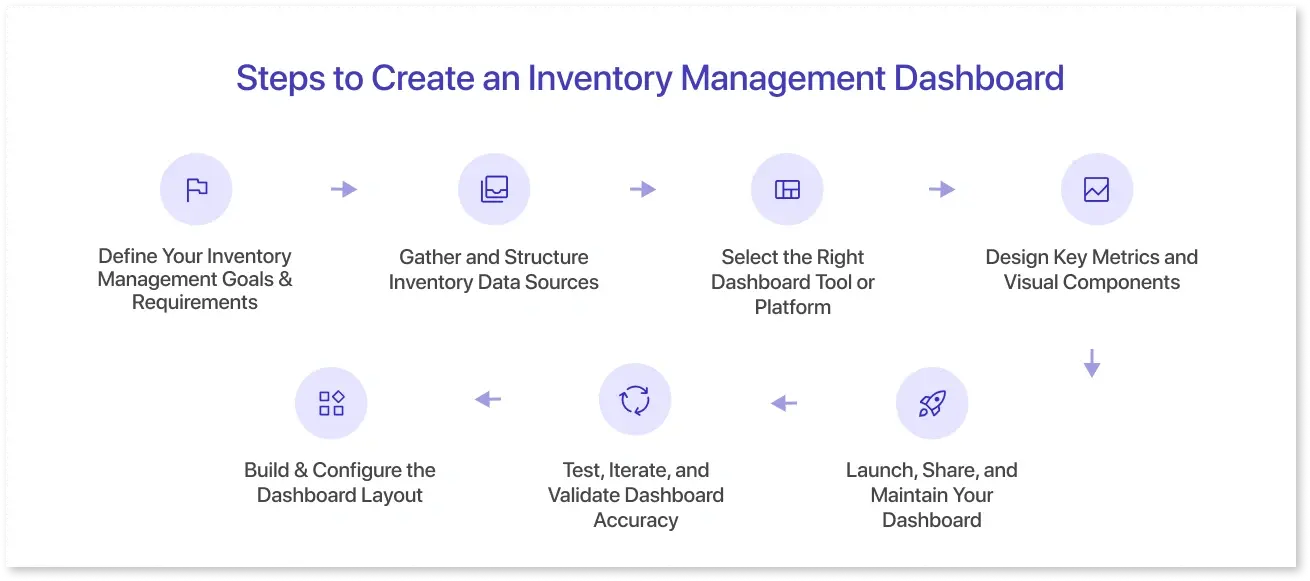The width and height of the screenshot is (1310, 581).
Task: Click 'Gather and Structure Inventory Data Sources' label
Action: click(494, 270)
